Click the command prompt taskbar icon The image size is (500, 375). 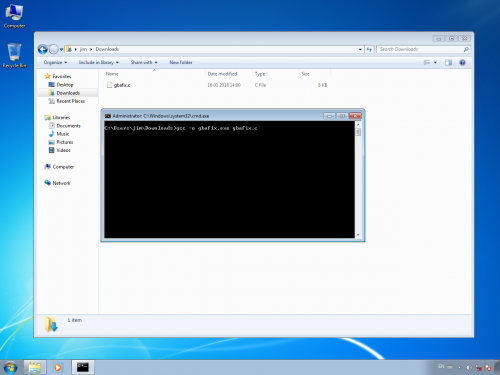(x=83, y=367)
